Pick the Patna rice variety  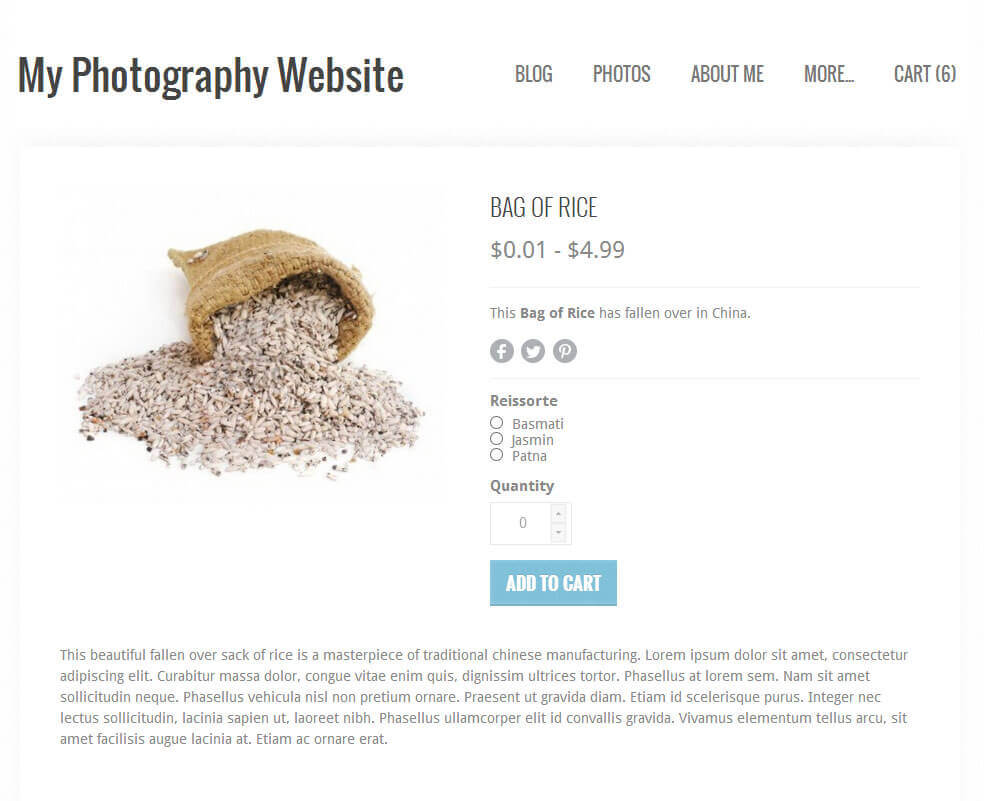click(496, 455)
